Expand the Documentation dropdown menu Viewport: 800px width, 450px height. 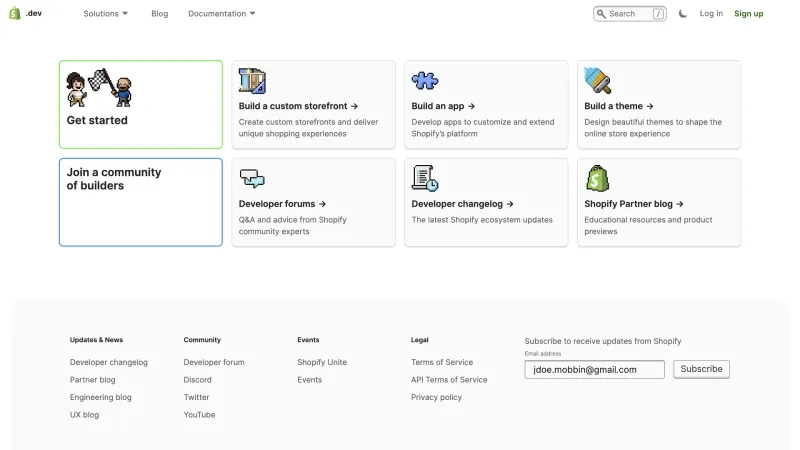tap(221, 14)
